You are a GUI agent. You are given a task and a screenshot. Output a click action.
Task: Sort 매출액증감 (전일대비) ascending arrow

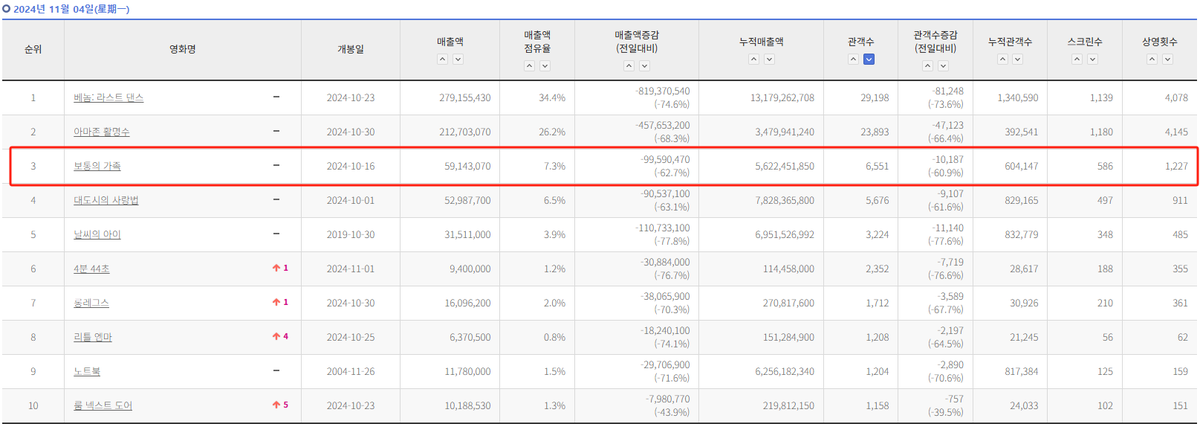click(629, 66)
